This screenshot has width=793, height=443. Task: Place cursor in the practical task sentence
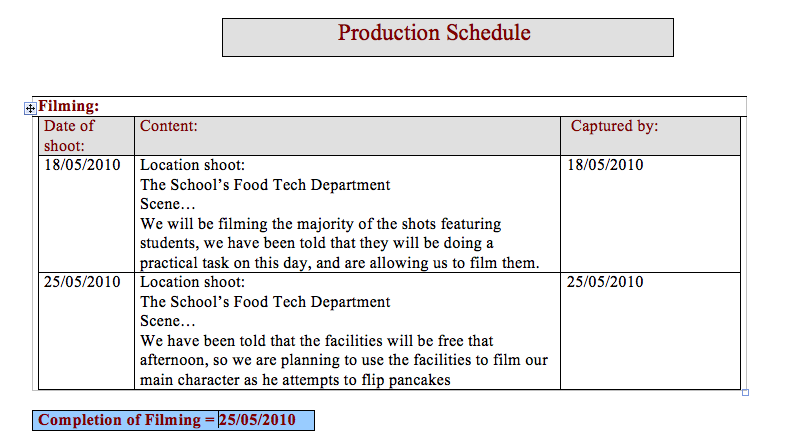point(339,263)
